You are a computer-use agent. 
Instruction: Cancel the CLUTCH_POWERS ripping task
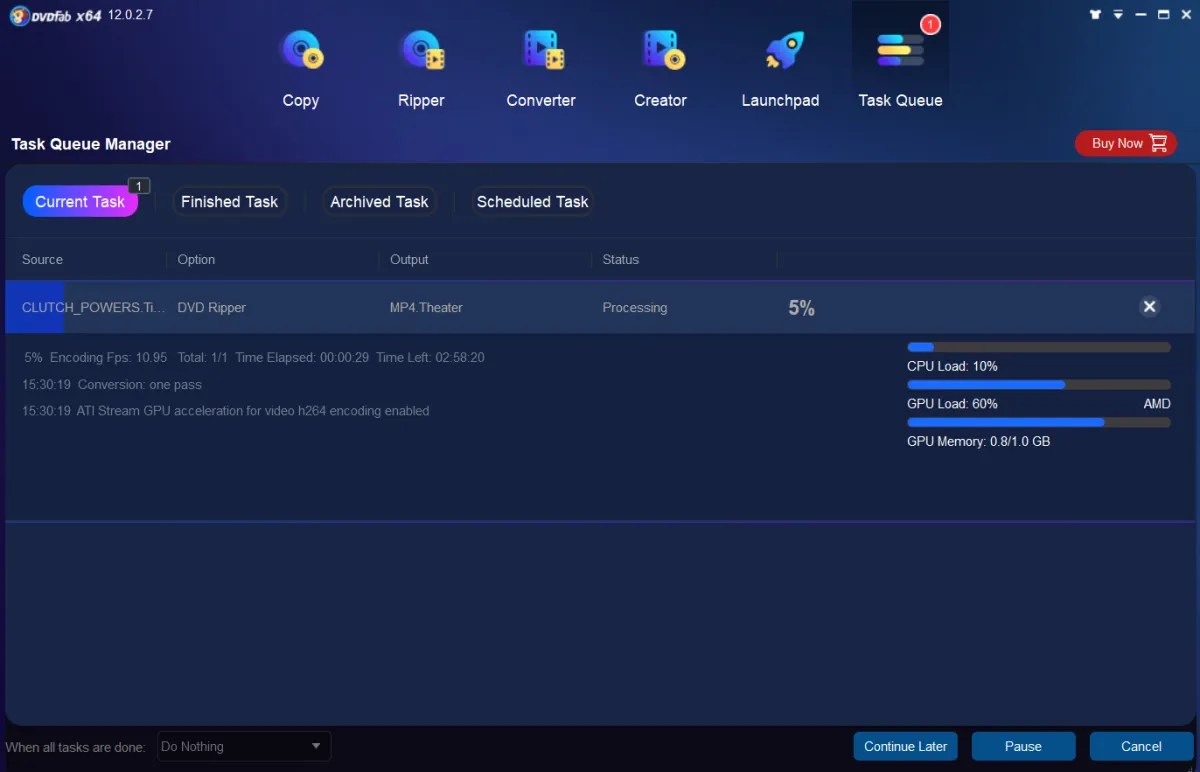[1149, 307]
